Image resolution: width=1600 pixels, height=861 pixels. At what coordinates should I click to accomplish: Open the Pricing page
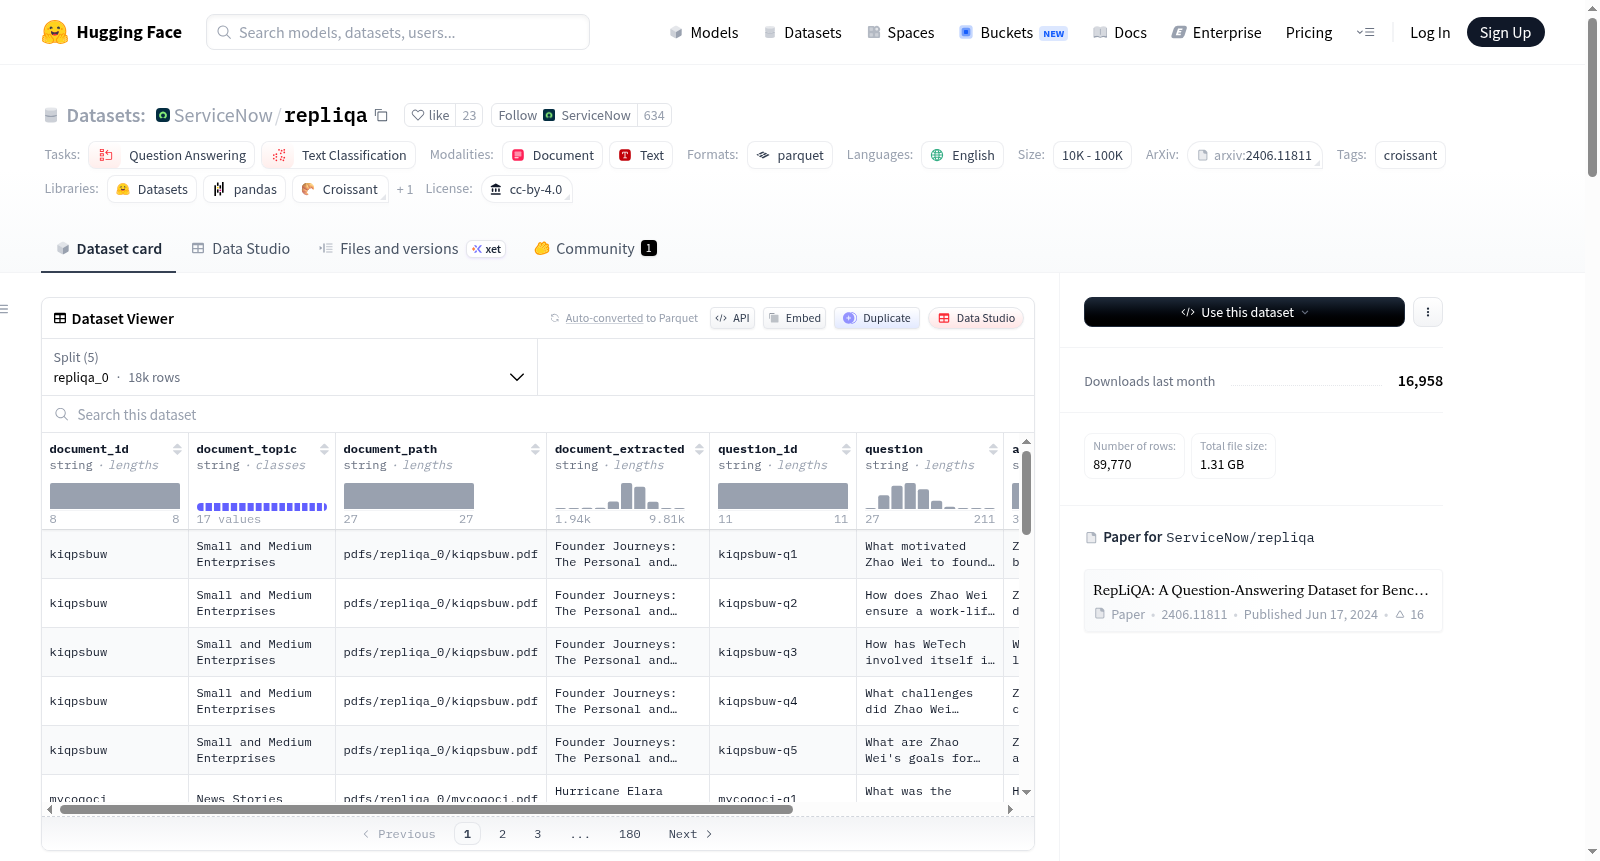[1309, 32]
